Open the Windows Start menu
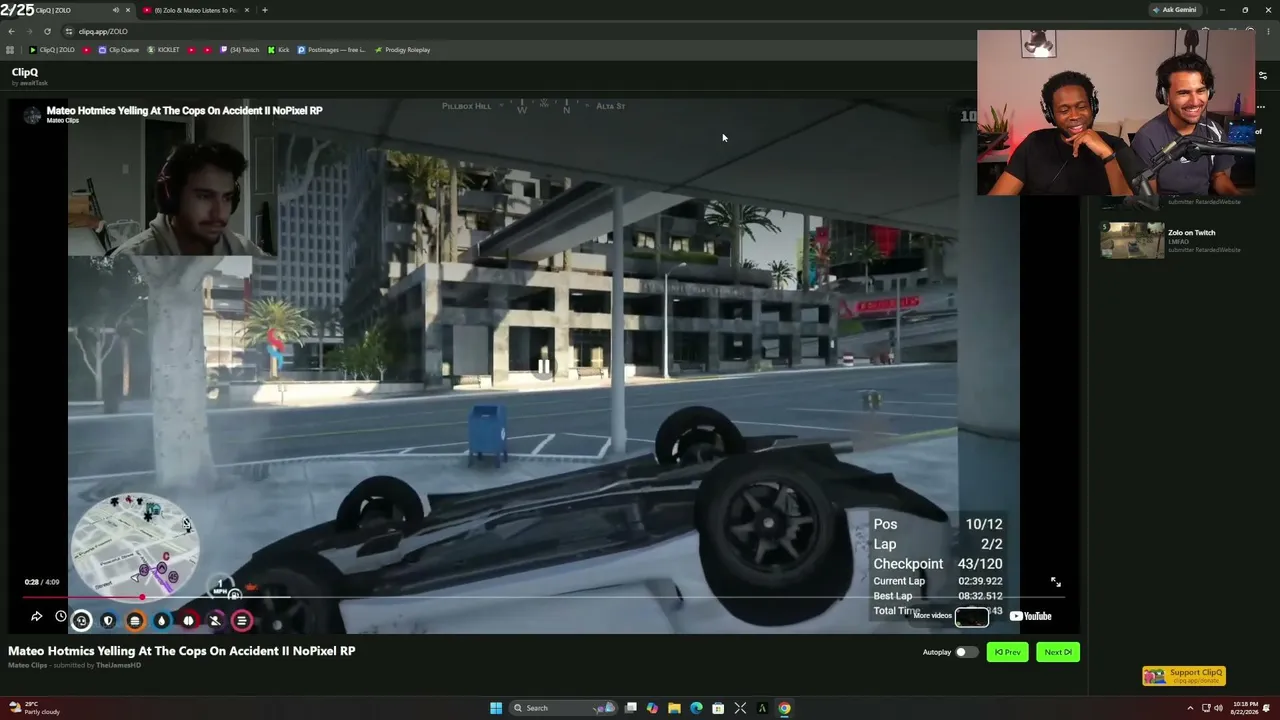 point(496,708)
